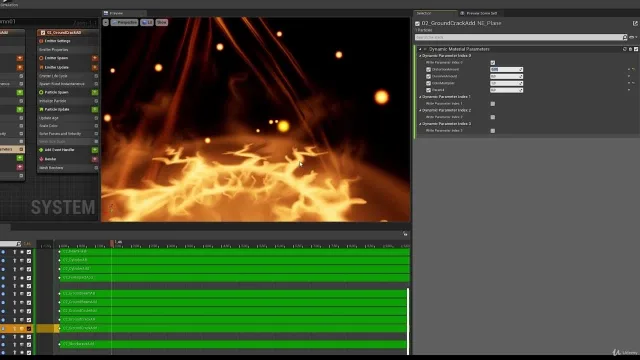Open Param4 row's right-side dropdown

point(629,90)
